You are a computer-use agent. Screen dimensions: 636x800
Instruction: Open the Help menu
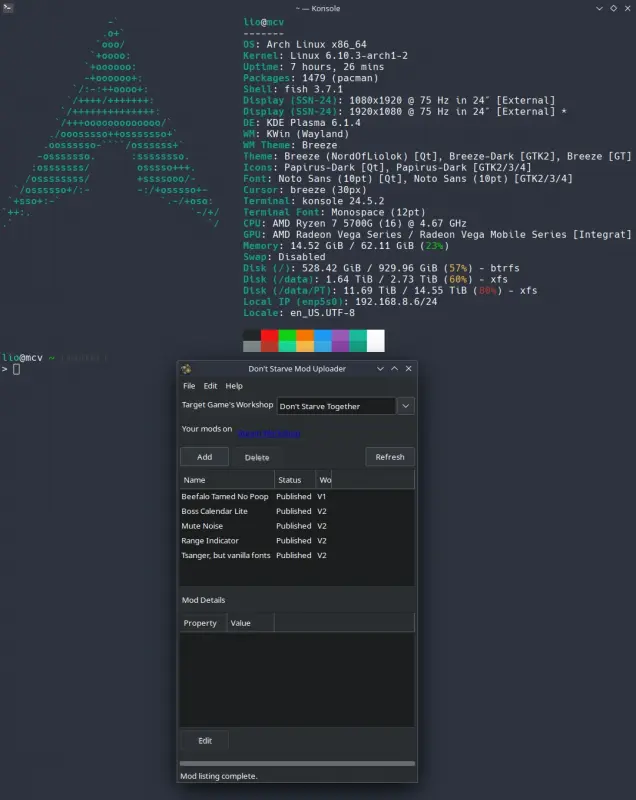[x=234, y=386]
